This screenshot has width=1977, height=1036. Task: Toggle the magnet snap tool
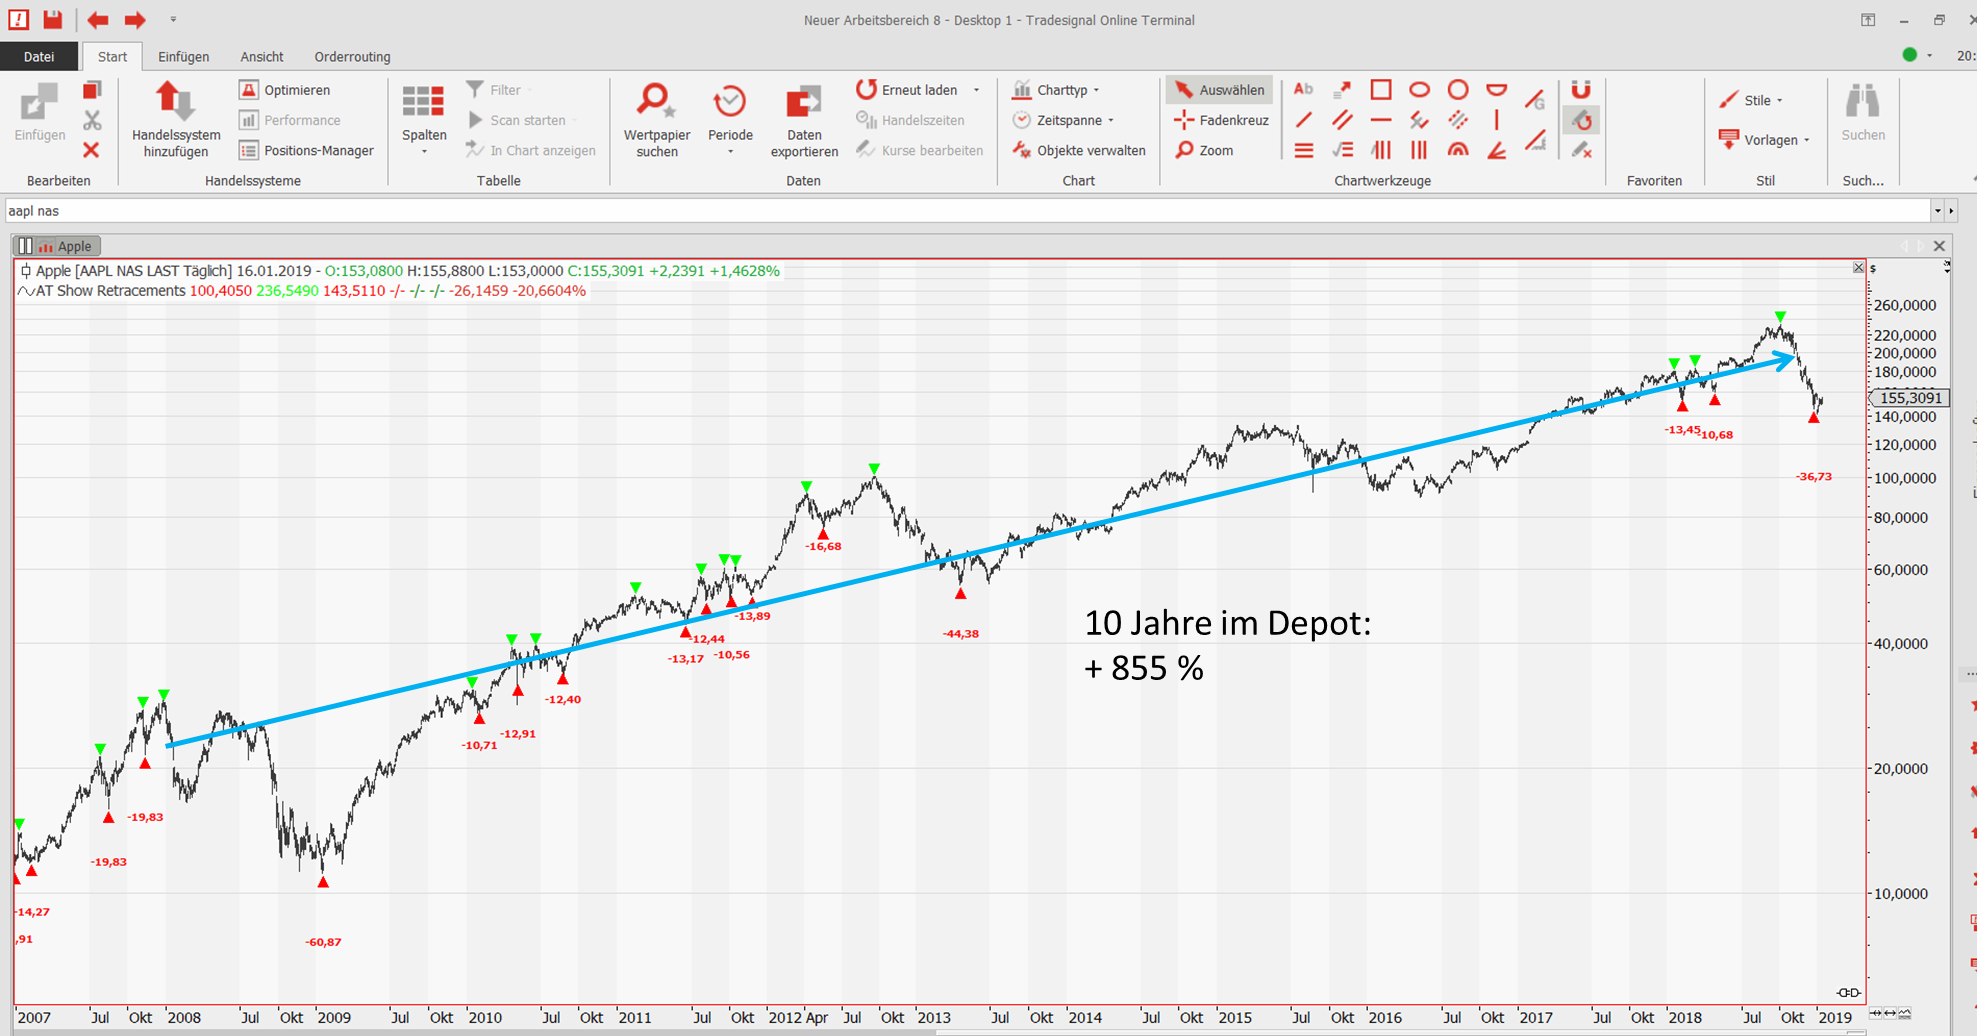1580,90
